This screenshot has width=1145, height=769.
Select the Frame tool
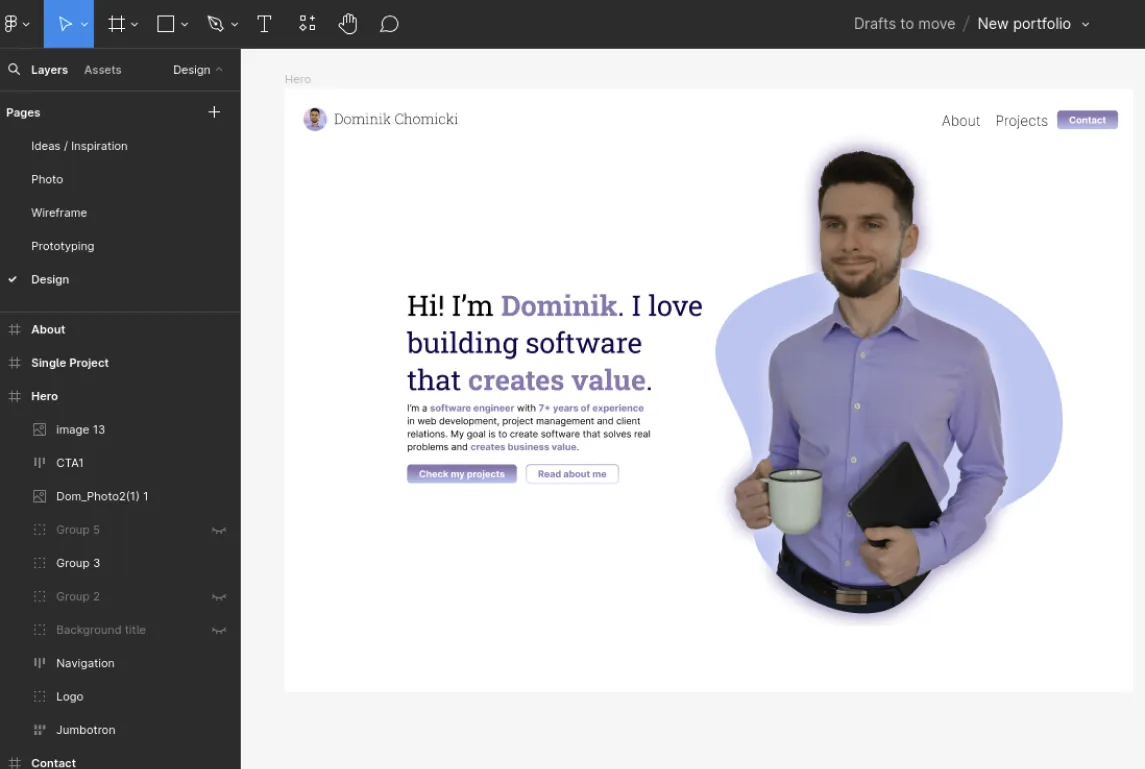(114, 23)
